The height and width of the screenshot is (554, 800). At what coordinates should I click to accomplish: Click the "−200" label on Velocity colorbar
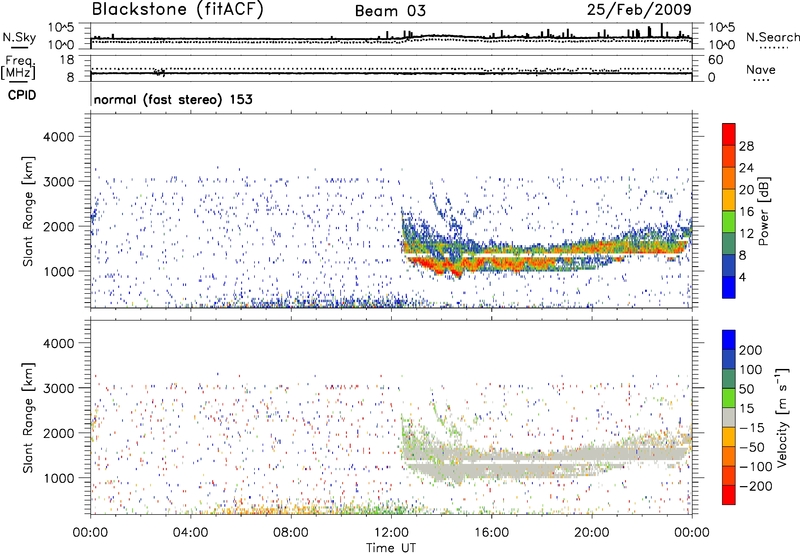point(755,486)
